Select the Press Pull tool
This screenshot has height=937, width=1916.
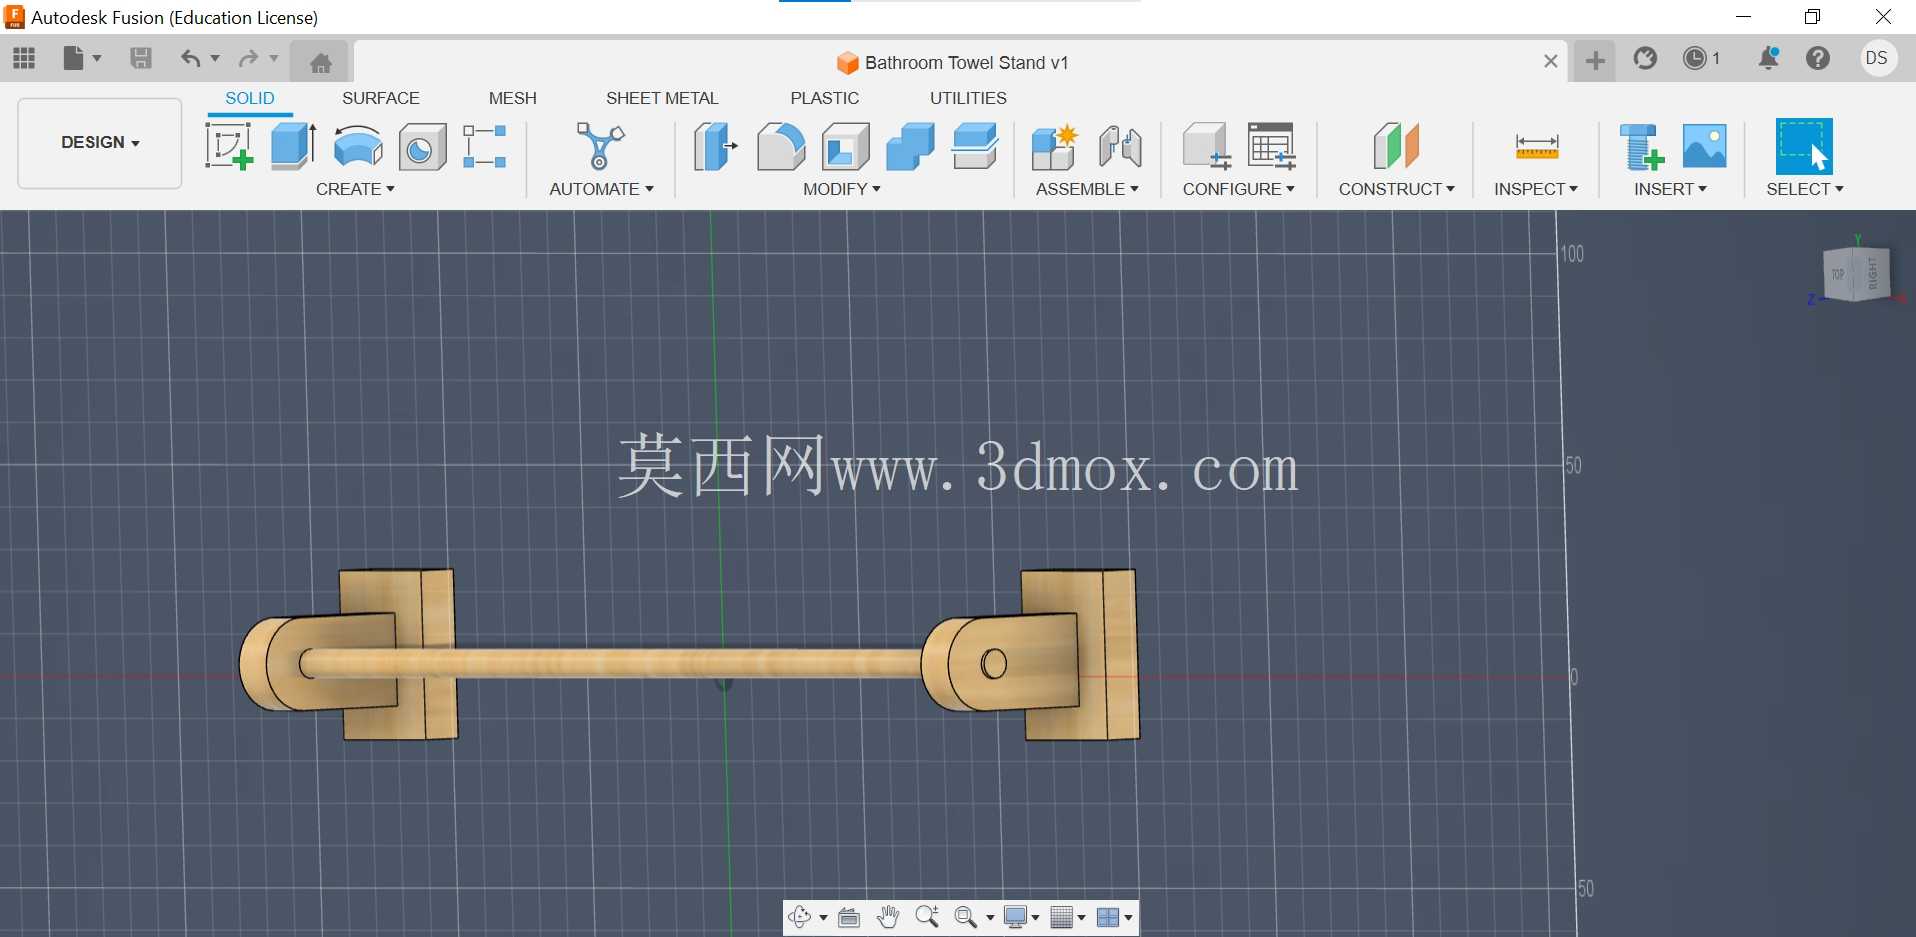pos(715,146)
